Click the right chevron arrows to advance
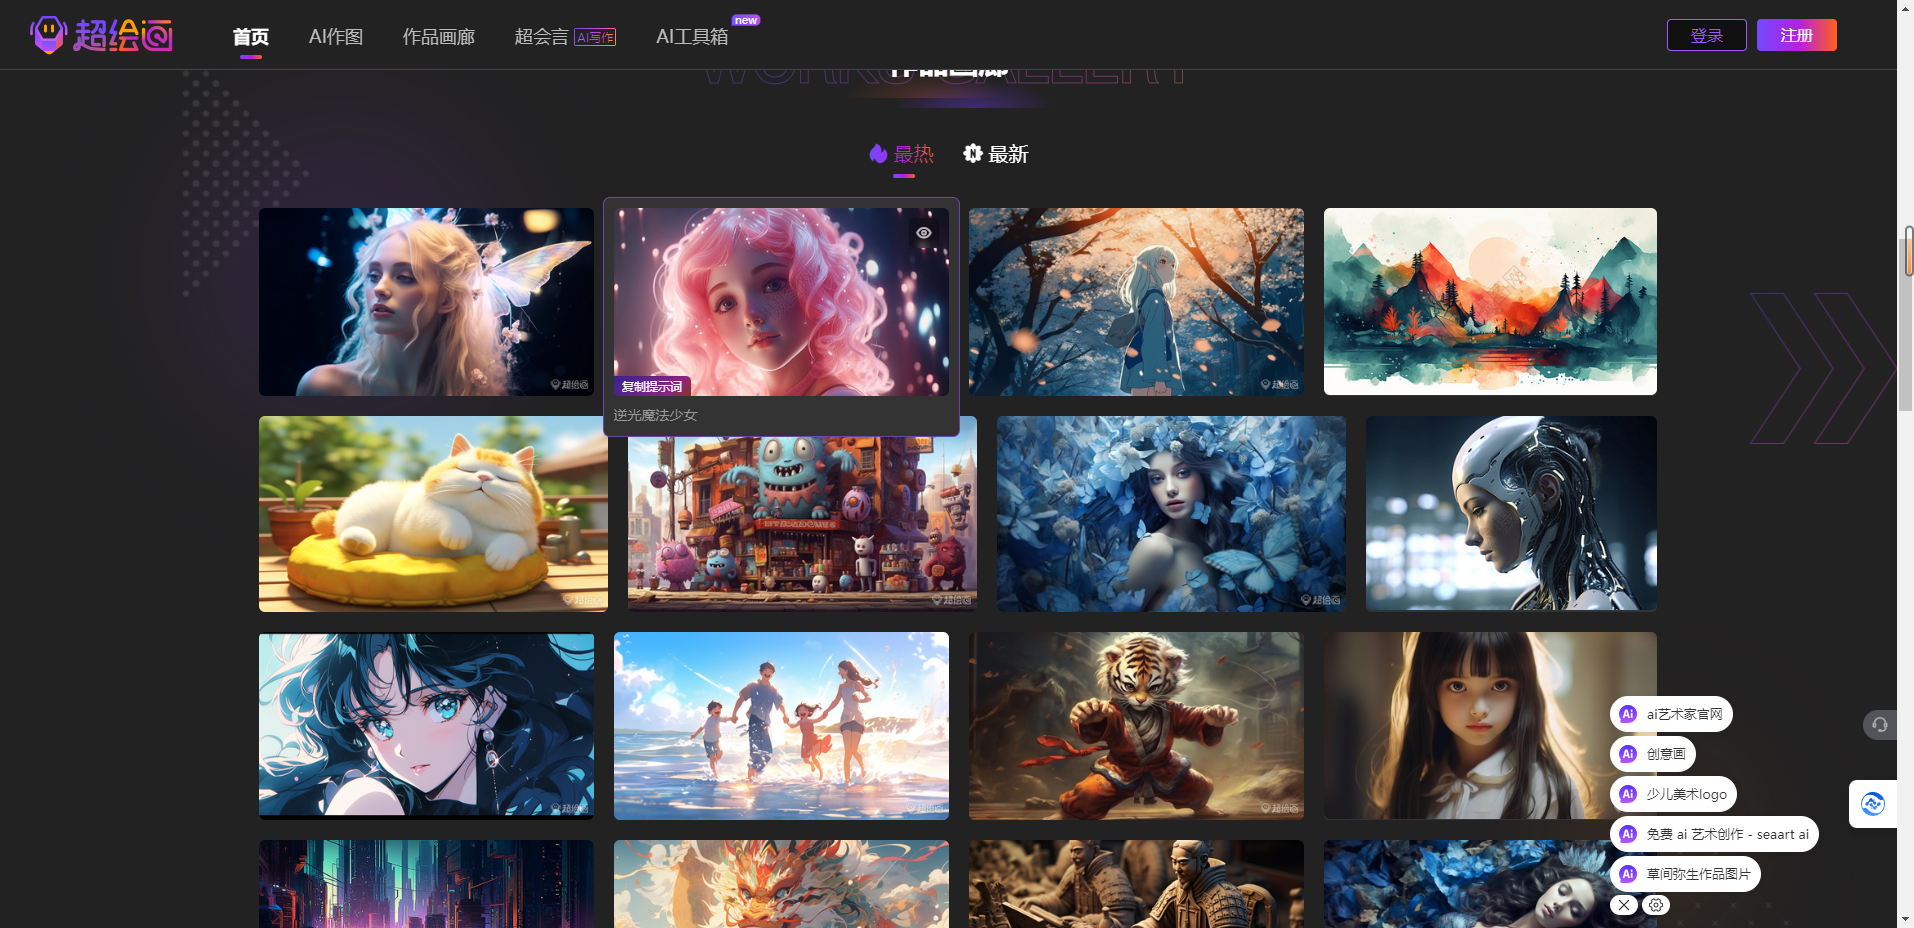The image size is (1914, 928). 1820,368
